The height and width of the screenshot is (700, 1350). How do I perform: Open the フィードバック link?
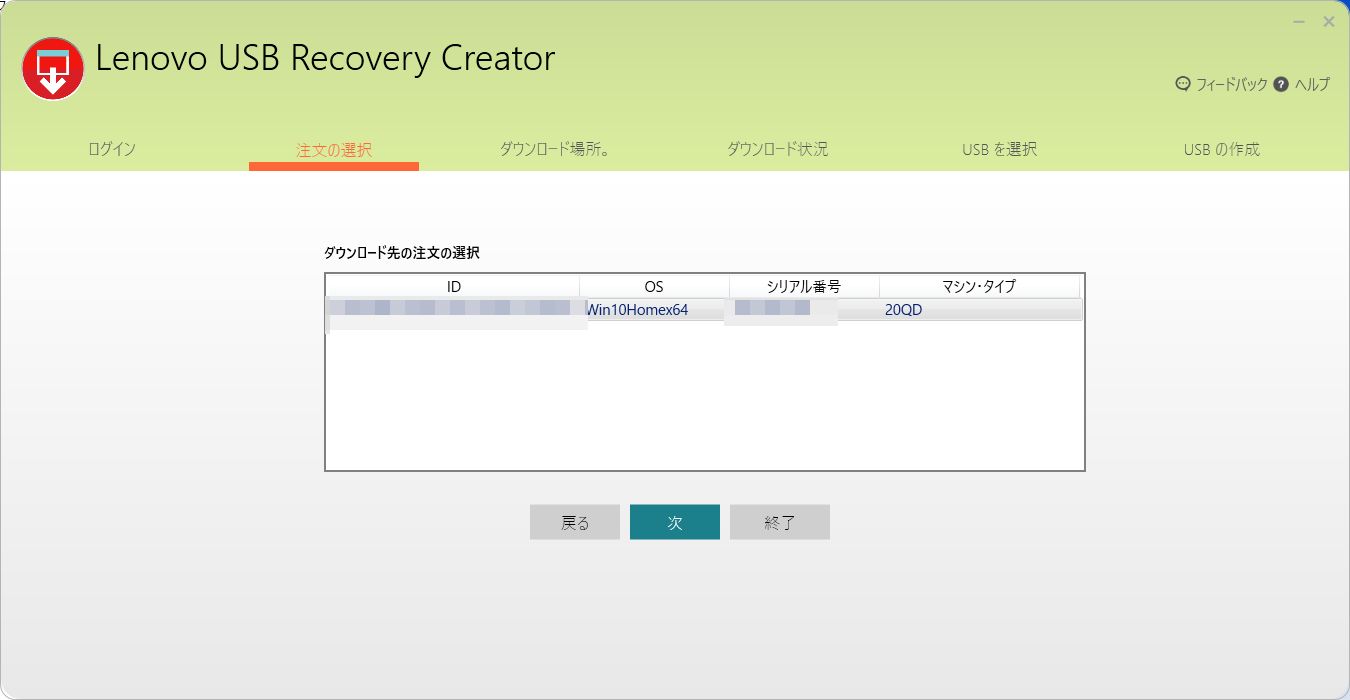click(1231, 85)
